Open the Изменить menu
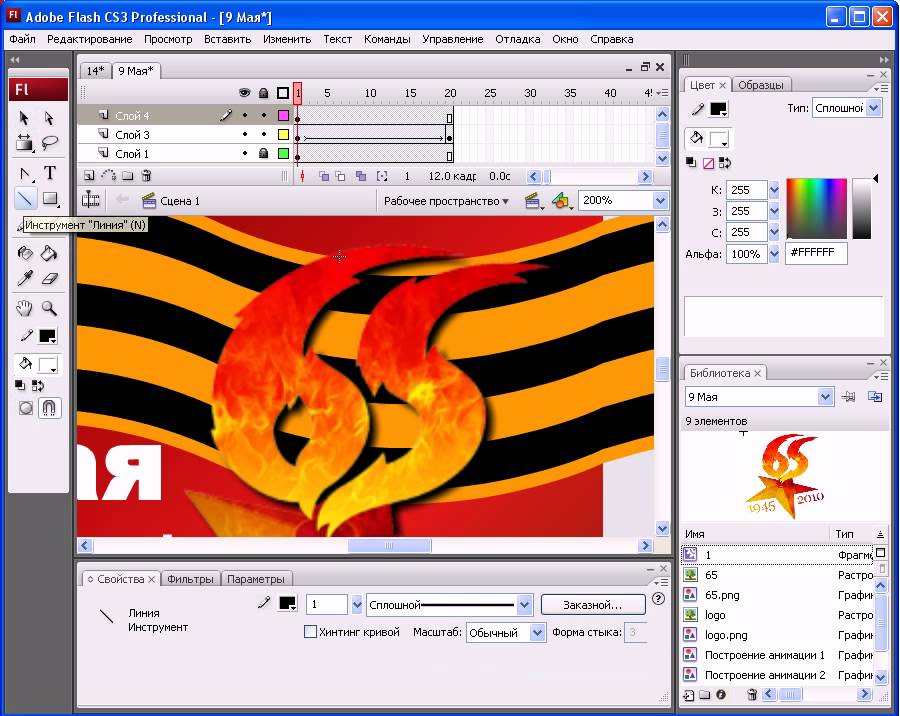900x716 pixels. tap(287, 39)
